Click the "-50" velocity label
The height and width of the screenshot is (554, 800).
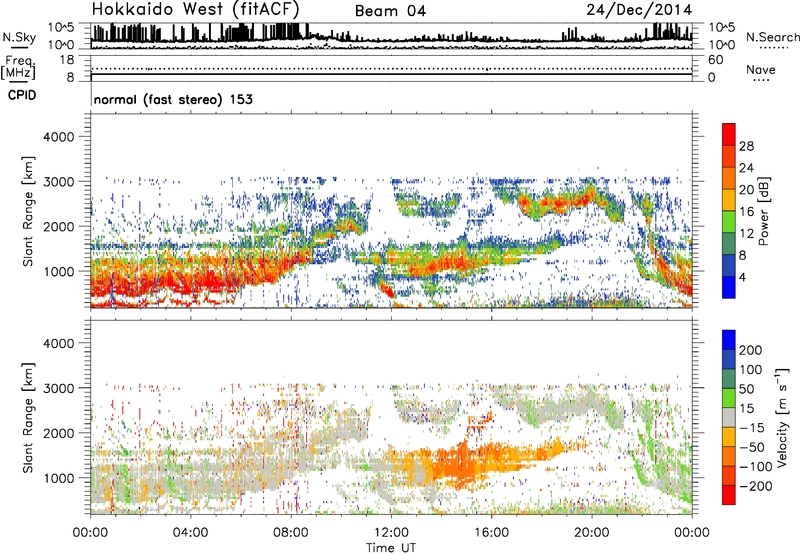click(752, 448)
